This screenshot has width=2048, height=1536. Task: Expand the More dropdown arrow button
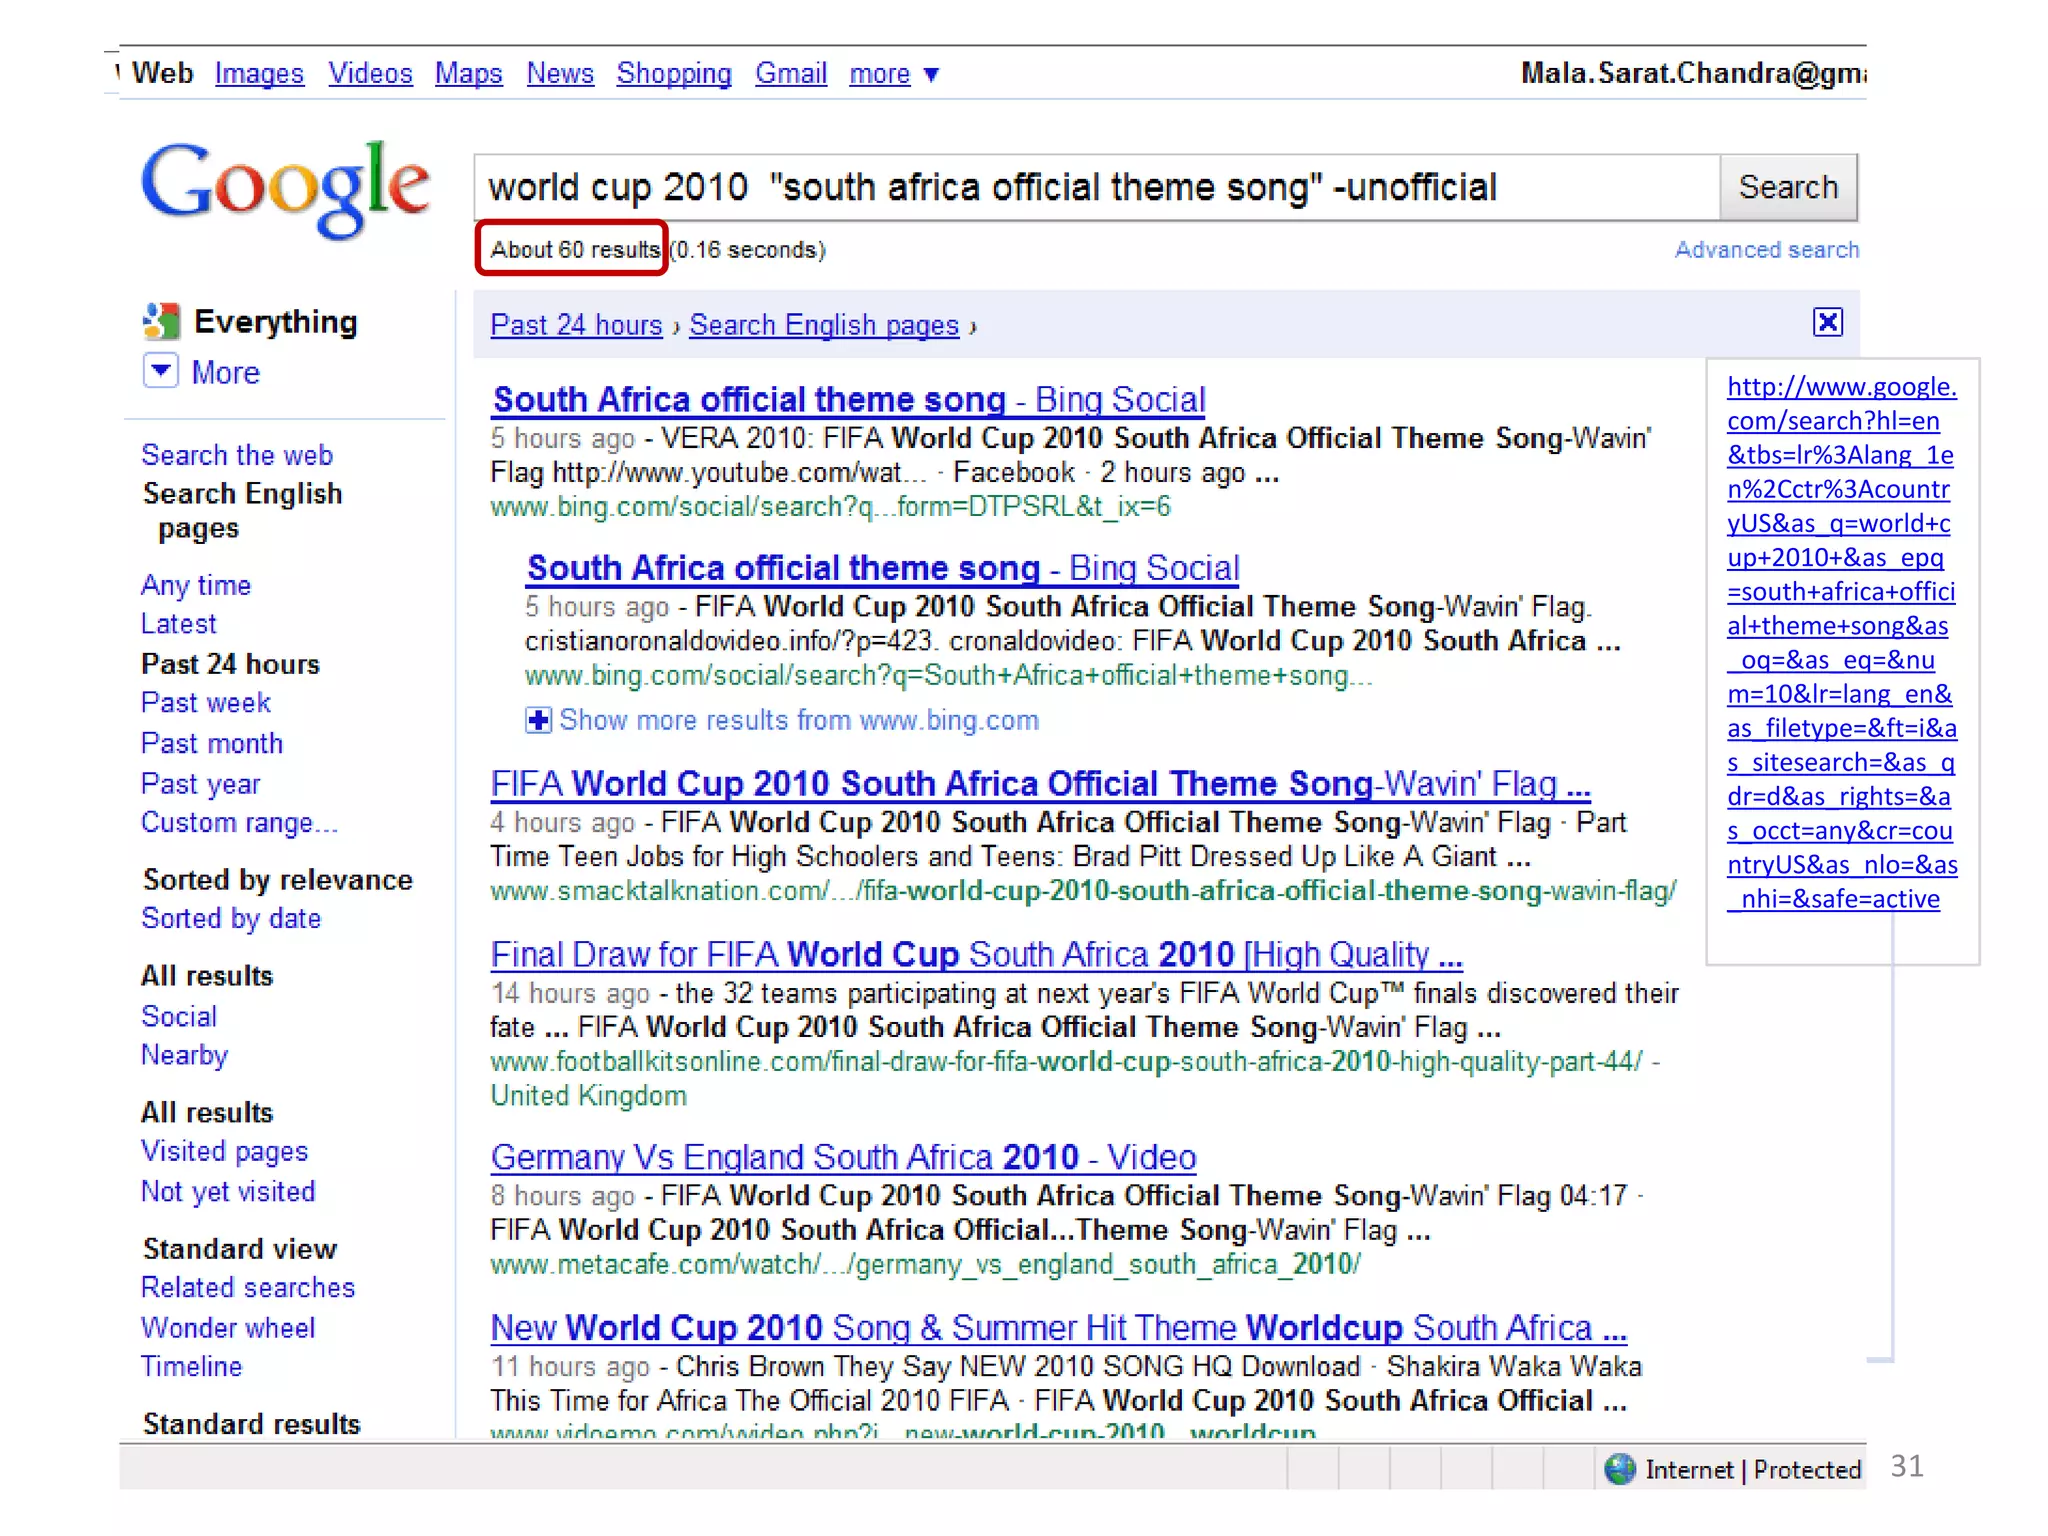pyautogui.click(x=161, y=371)
